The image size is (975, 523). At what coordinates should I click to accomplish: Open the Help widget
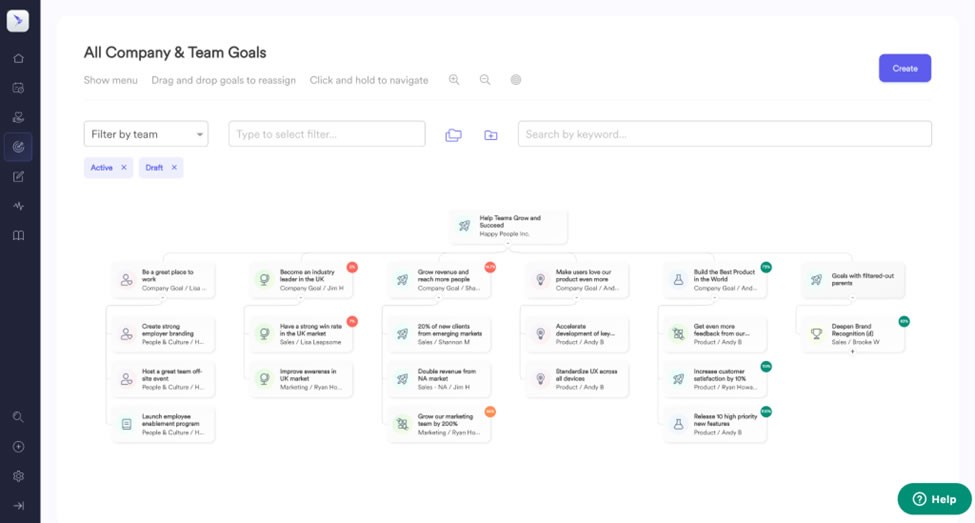pyautogui.click(x=934, y=499)
